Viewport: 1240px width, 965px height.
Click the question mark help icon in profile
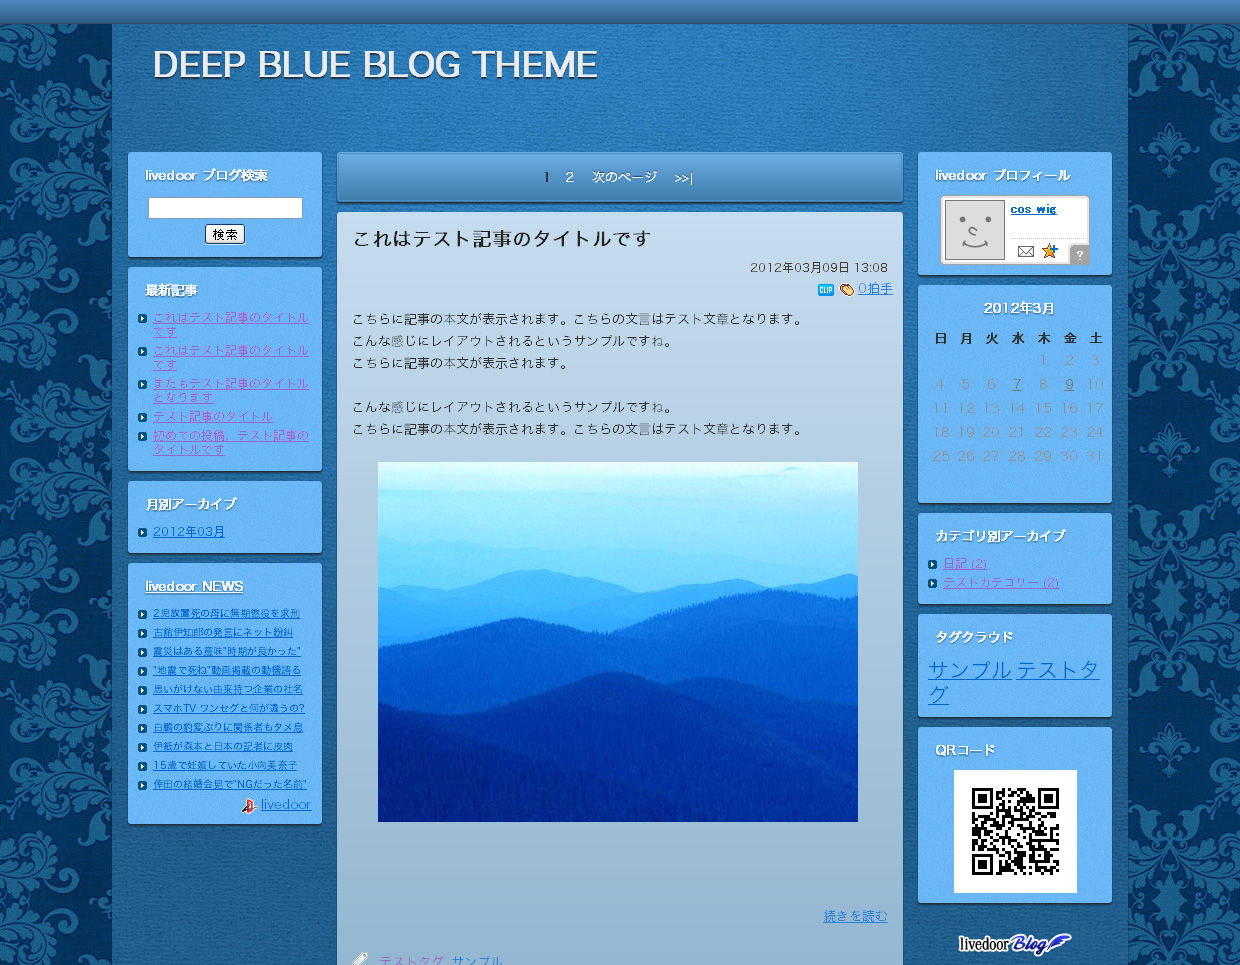1079,255
